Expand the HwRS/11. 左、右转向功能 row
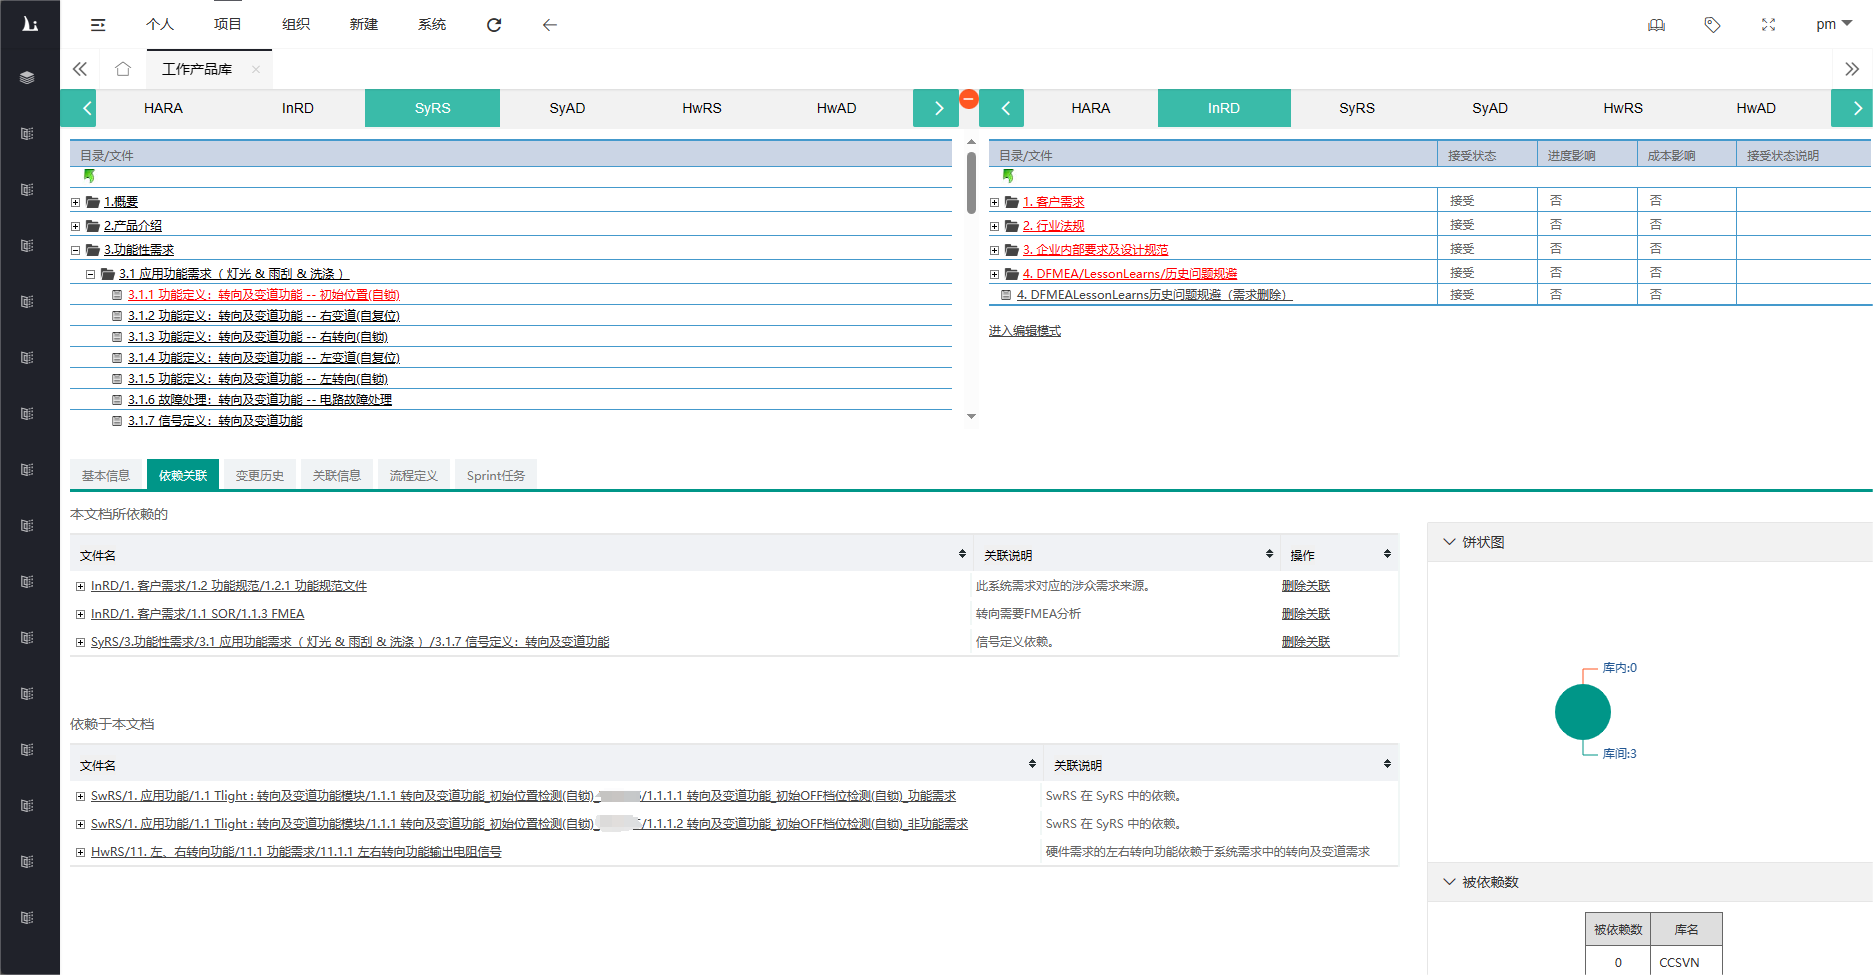 pos(80,852)
